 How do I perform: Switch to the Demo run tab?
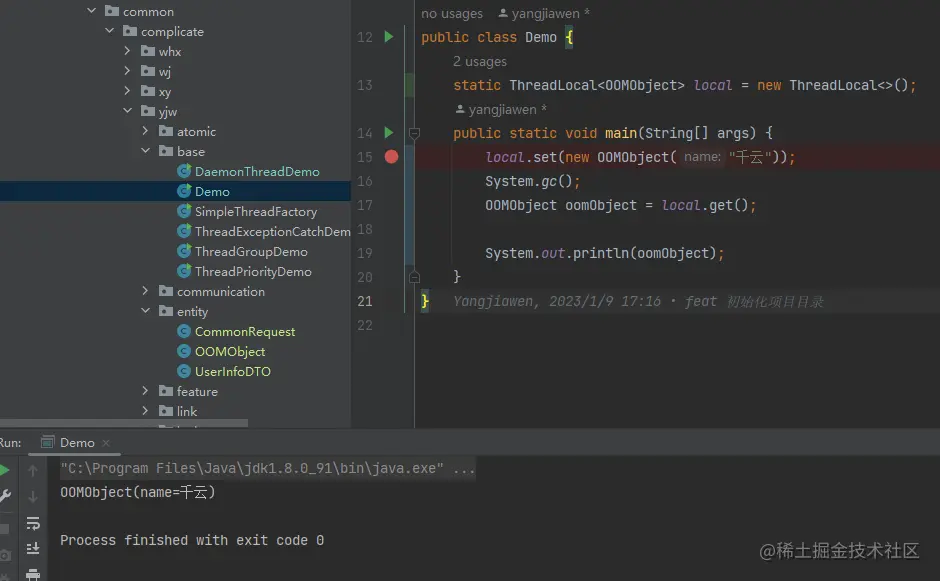tap(77, 442)
